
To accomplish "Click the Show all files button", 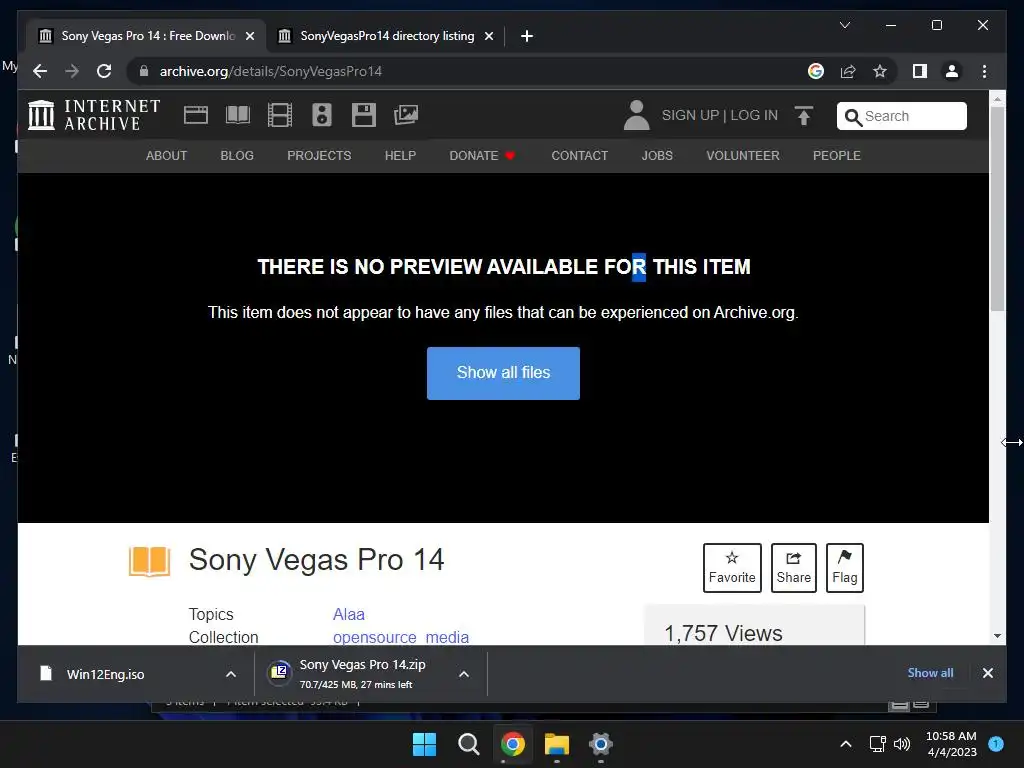I will click(x=503, y=373).
